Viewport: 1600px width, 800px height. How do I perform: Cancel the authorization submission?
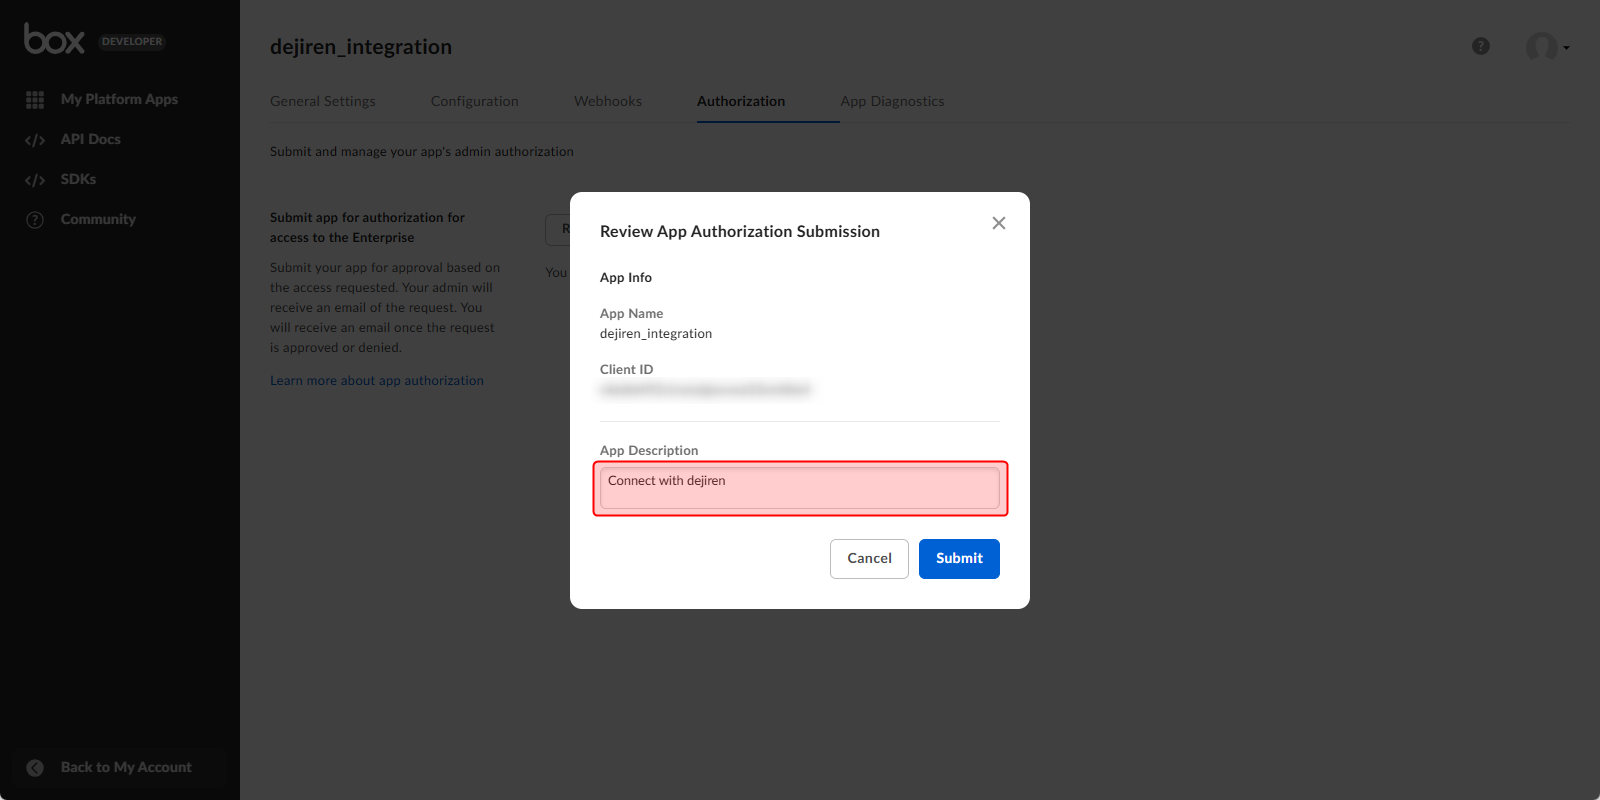(869, 559)
